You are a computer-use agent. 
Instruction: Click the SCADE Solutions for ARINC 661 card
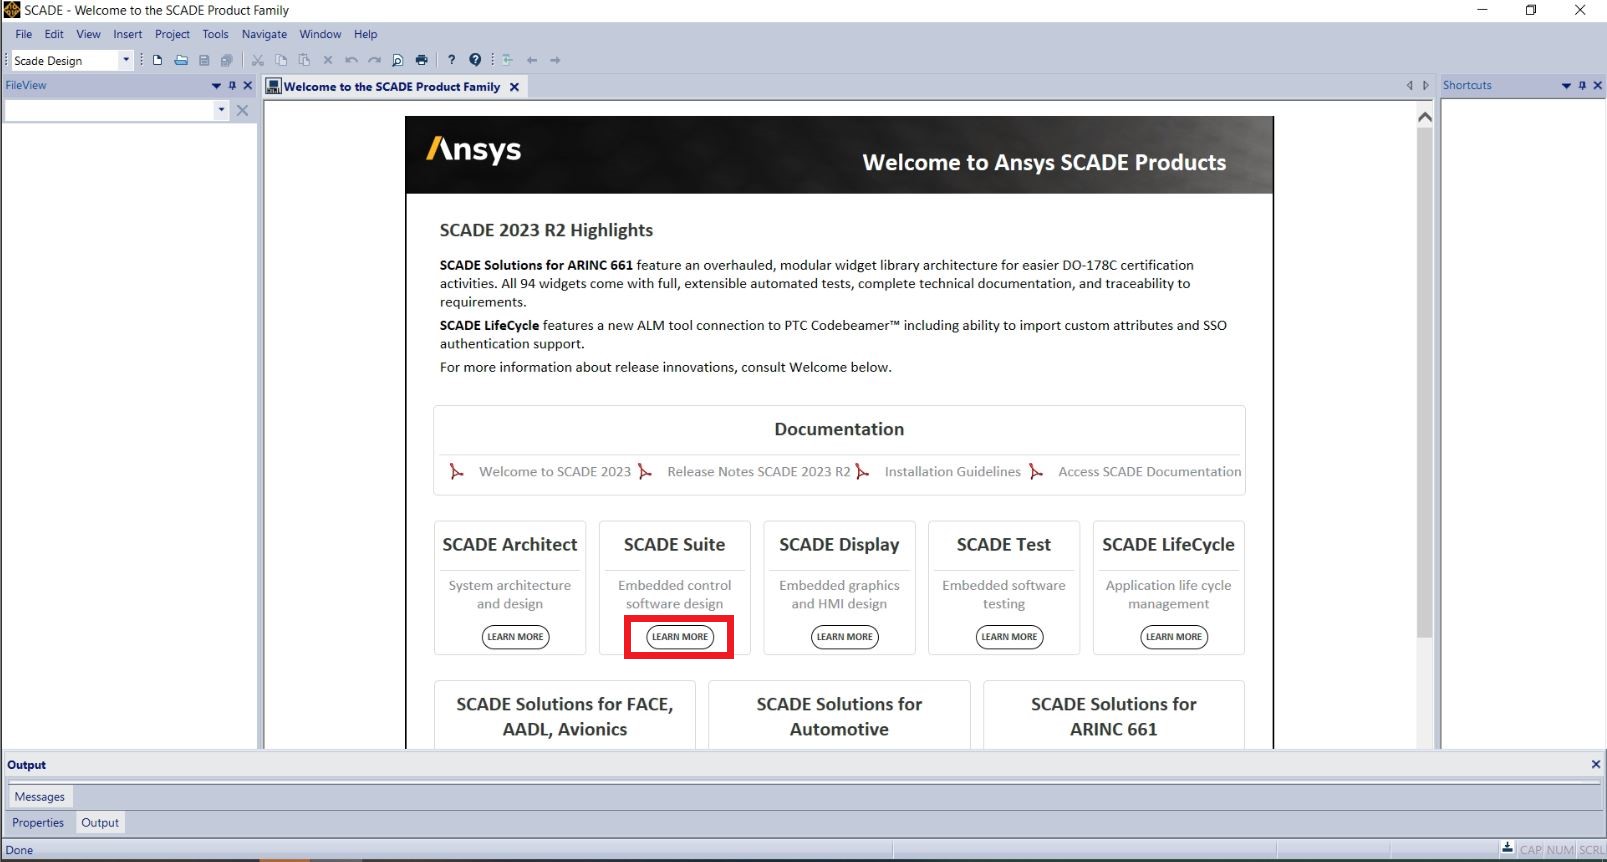(1114, 715)
